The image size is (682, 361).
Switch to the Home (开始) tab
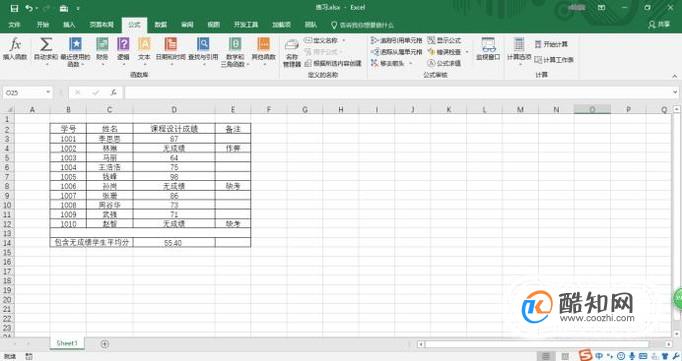(43, 25)
